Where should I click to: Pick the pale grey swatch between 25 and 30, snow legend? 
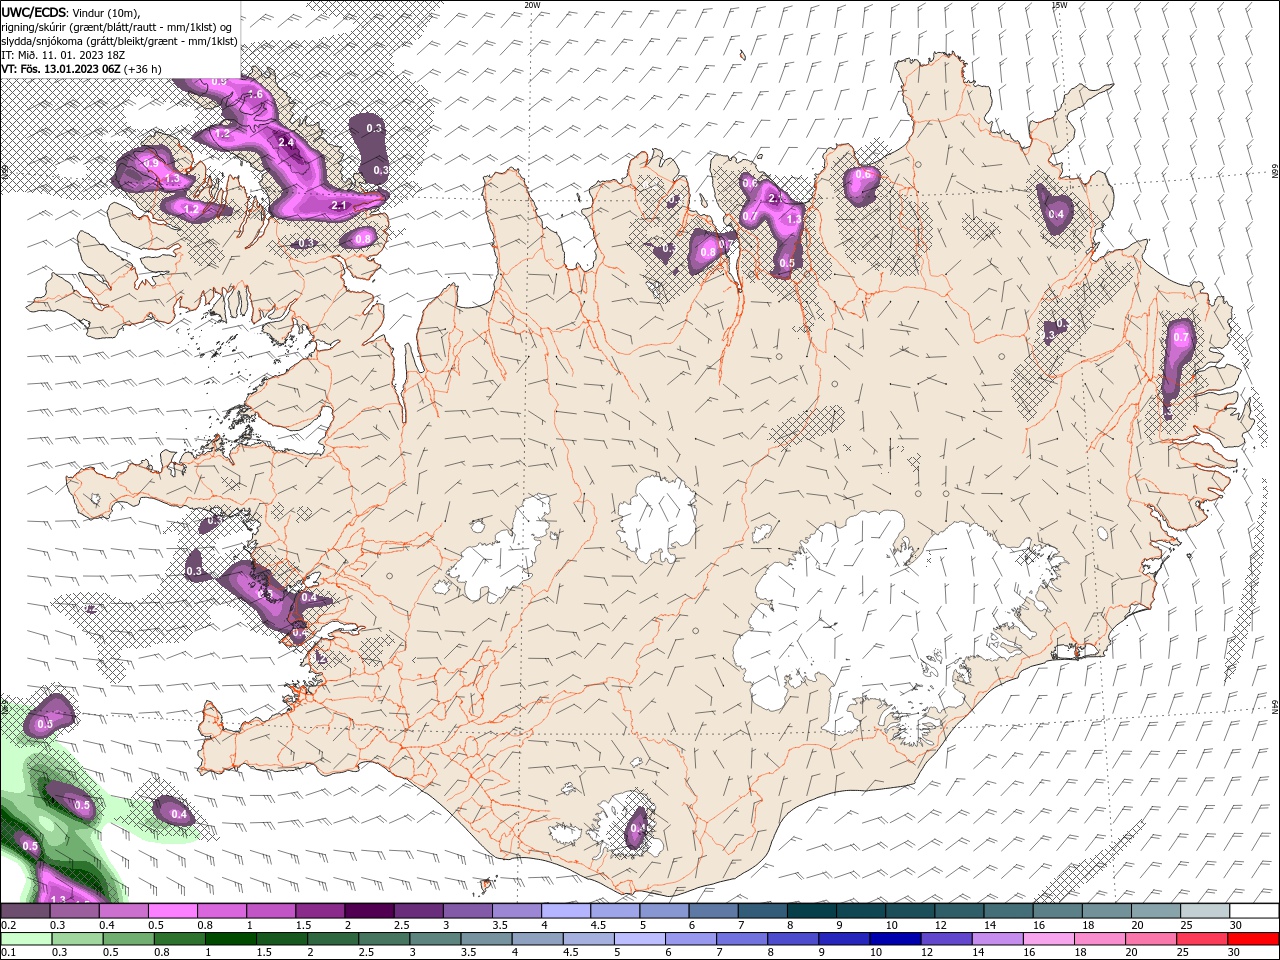click(1205, 911)
